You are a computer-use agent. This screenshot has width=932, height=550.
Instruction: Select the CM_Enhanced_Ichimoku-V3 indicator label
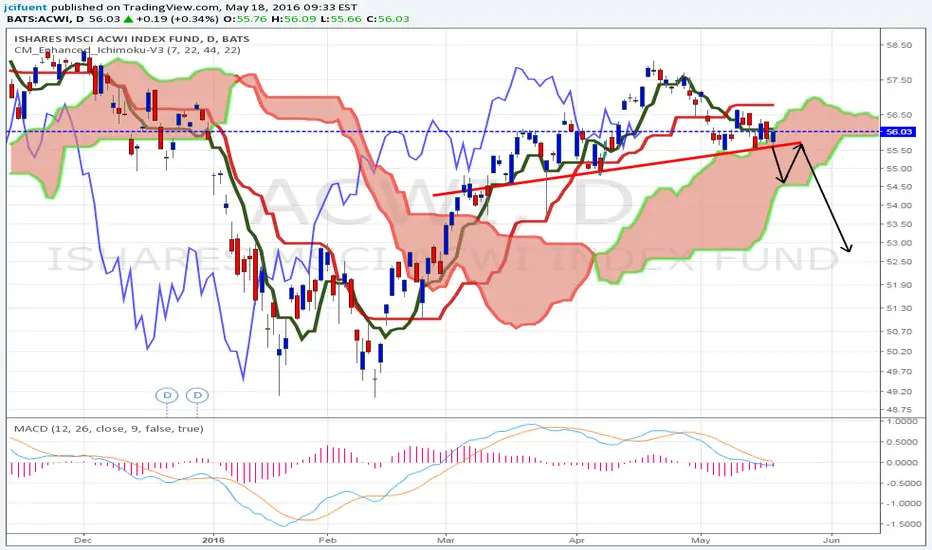(127, 51)
